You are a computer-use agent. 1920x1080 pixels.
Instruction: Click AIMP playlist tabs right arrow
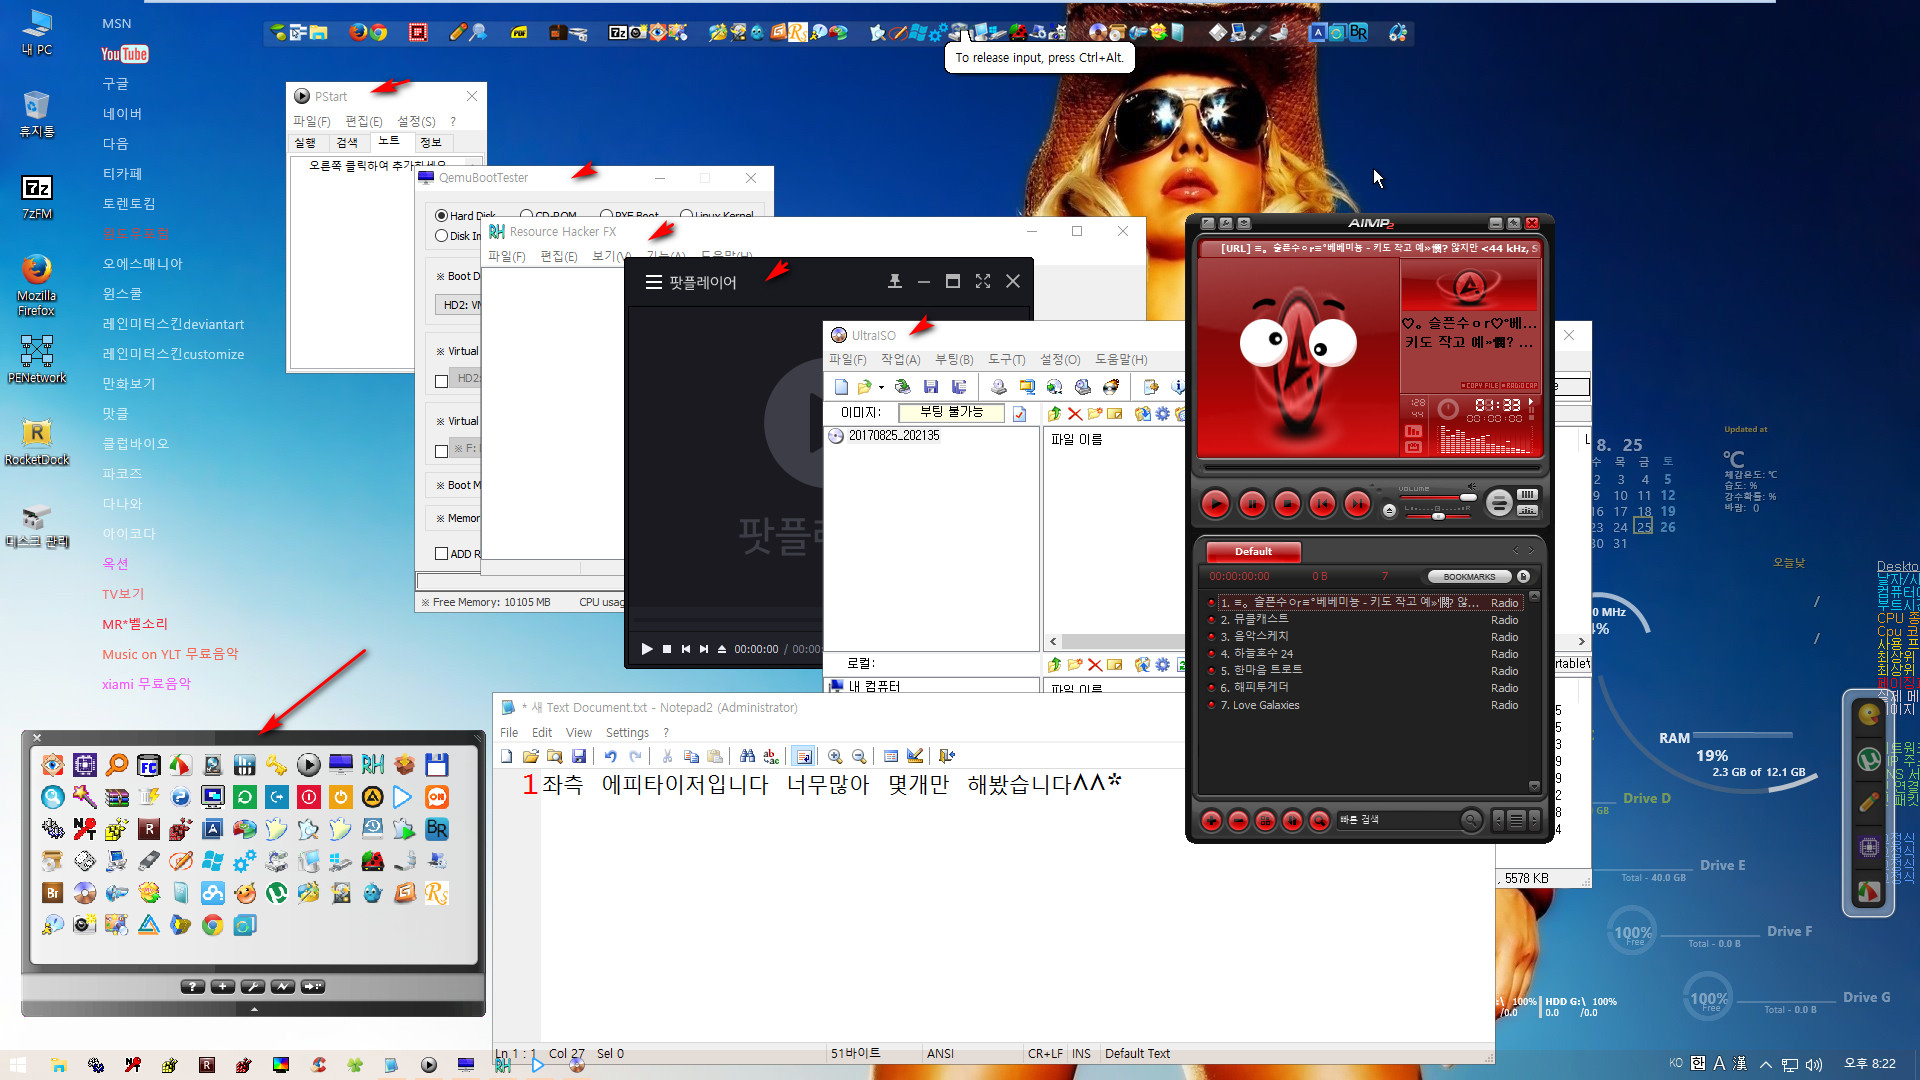(1530, 551)
